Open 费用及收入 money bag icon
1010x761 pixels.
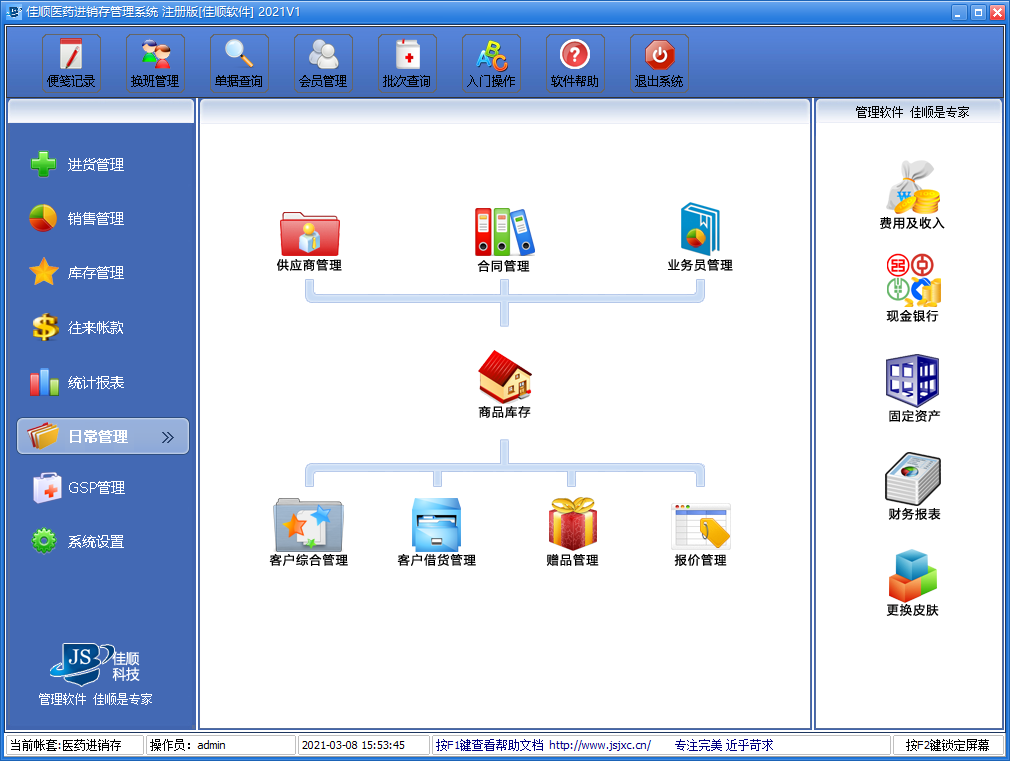tap(912, 187)
